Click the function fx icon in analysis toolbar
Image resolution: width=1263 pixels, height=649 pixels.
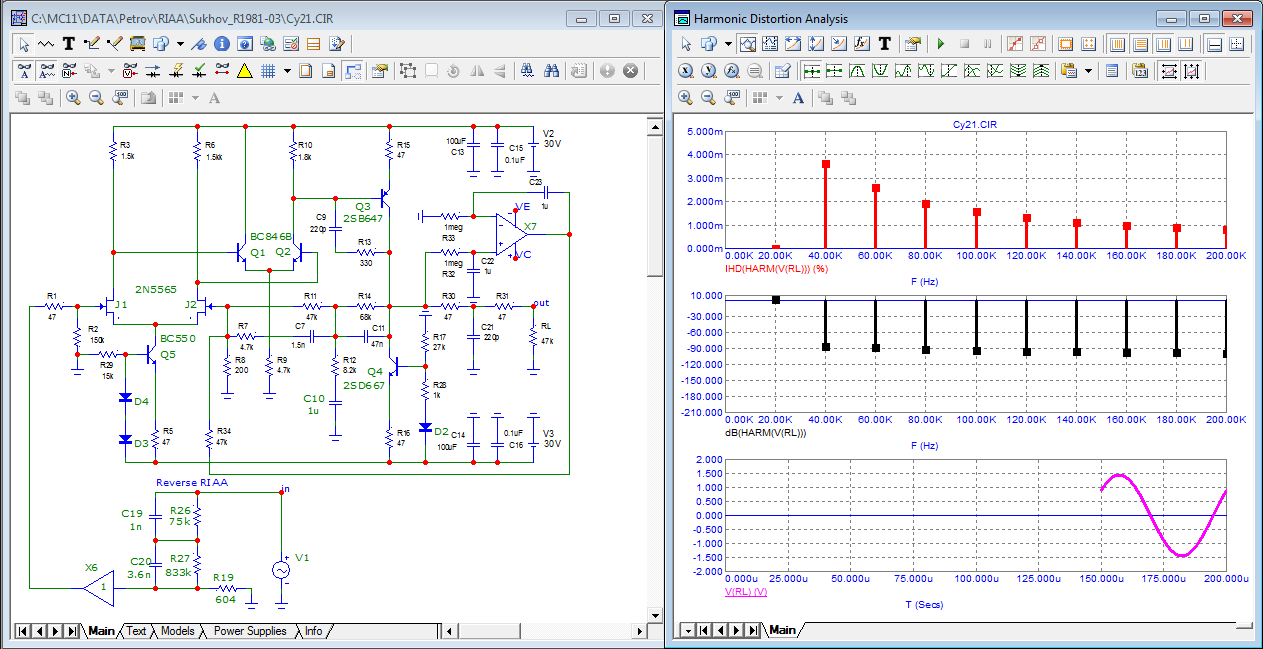[x=861, y=44]
